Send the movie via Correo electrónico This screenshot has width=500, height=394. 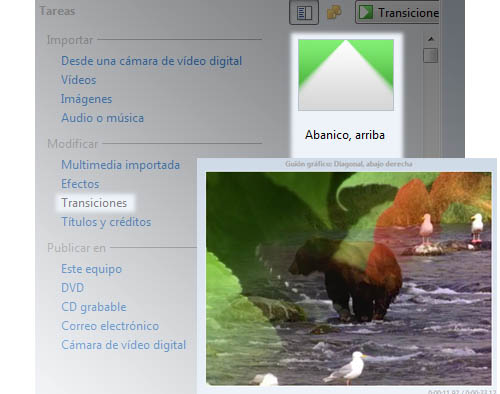110,326
